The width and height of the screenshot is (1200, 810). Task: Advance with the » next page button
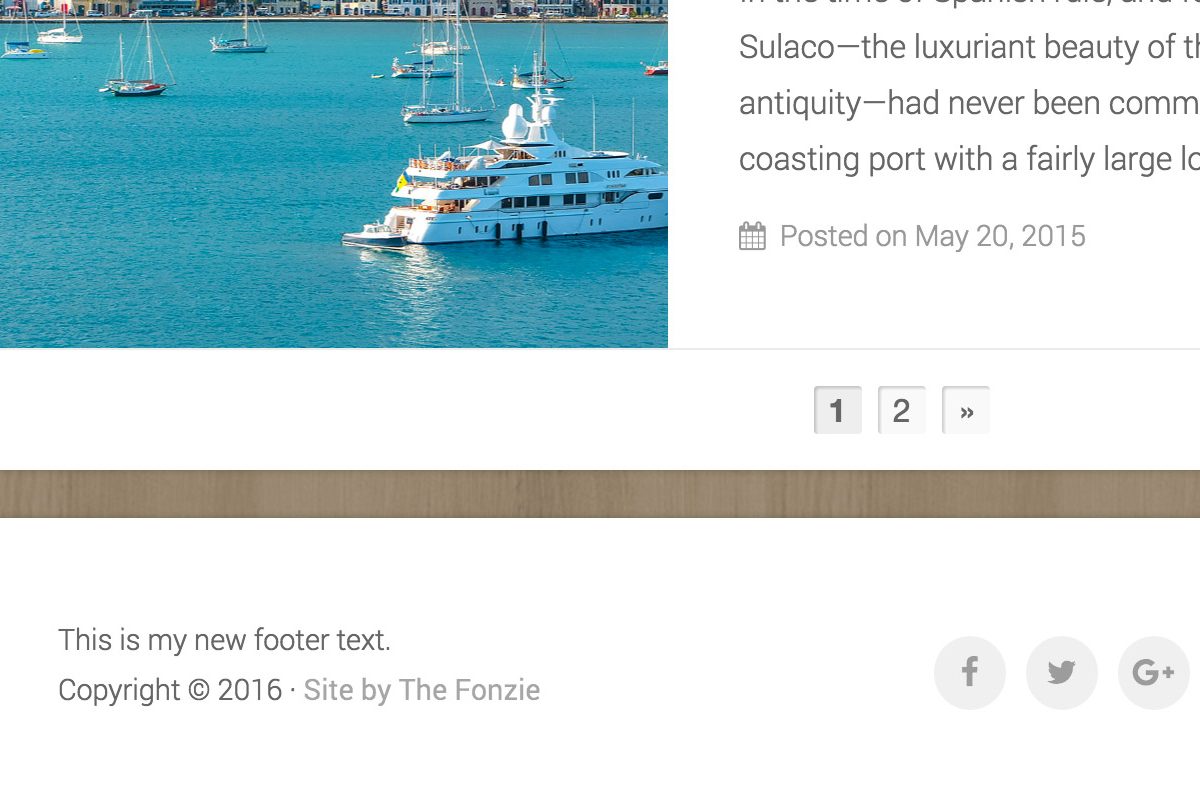(x=966, y=410)
